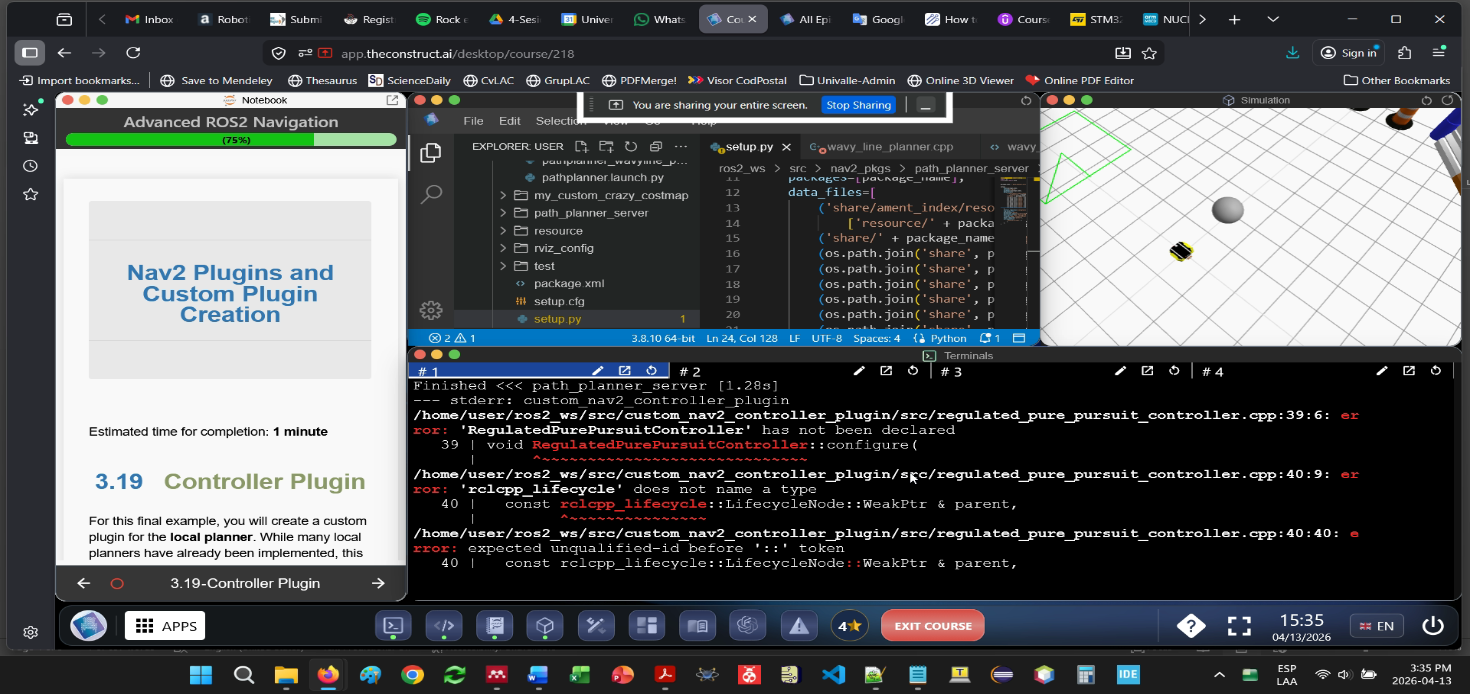Select terminal tab #4

(x=1212, y=371)
